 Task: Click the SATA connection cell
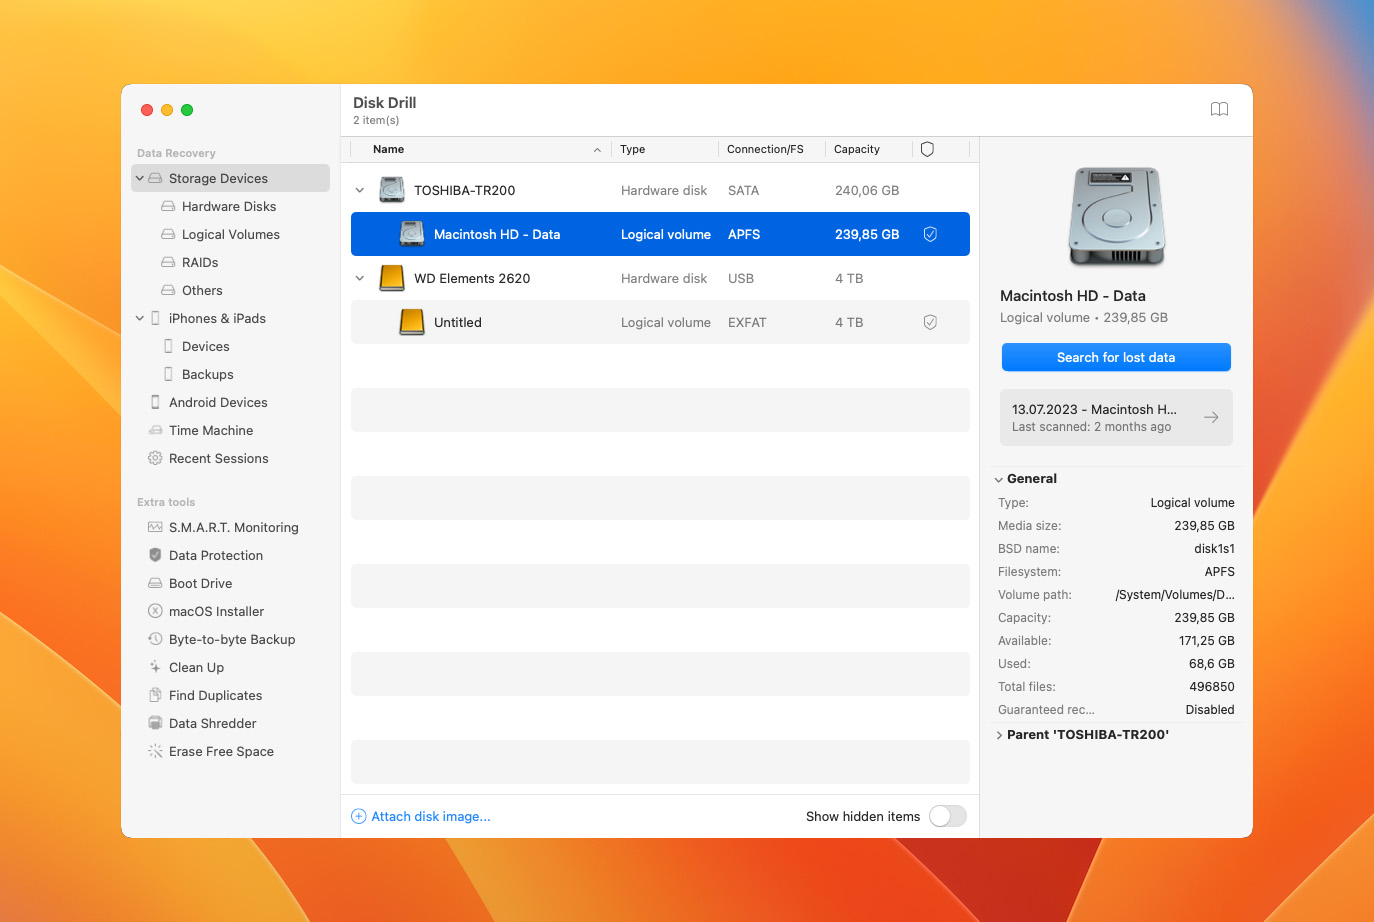tap(743, 190)
